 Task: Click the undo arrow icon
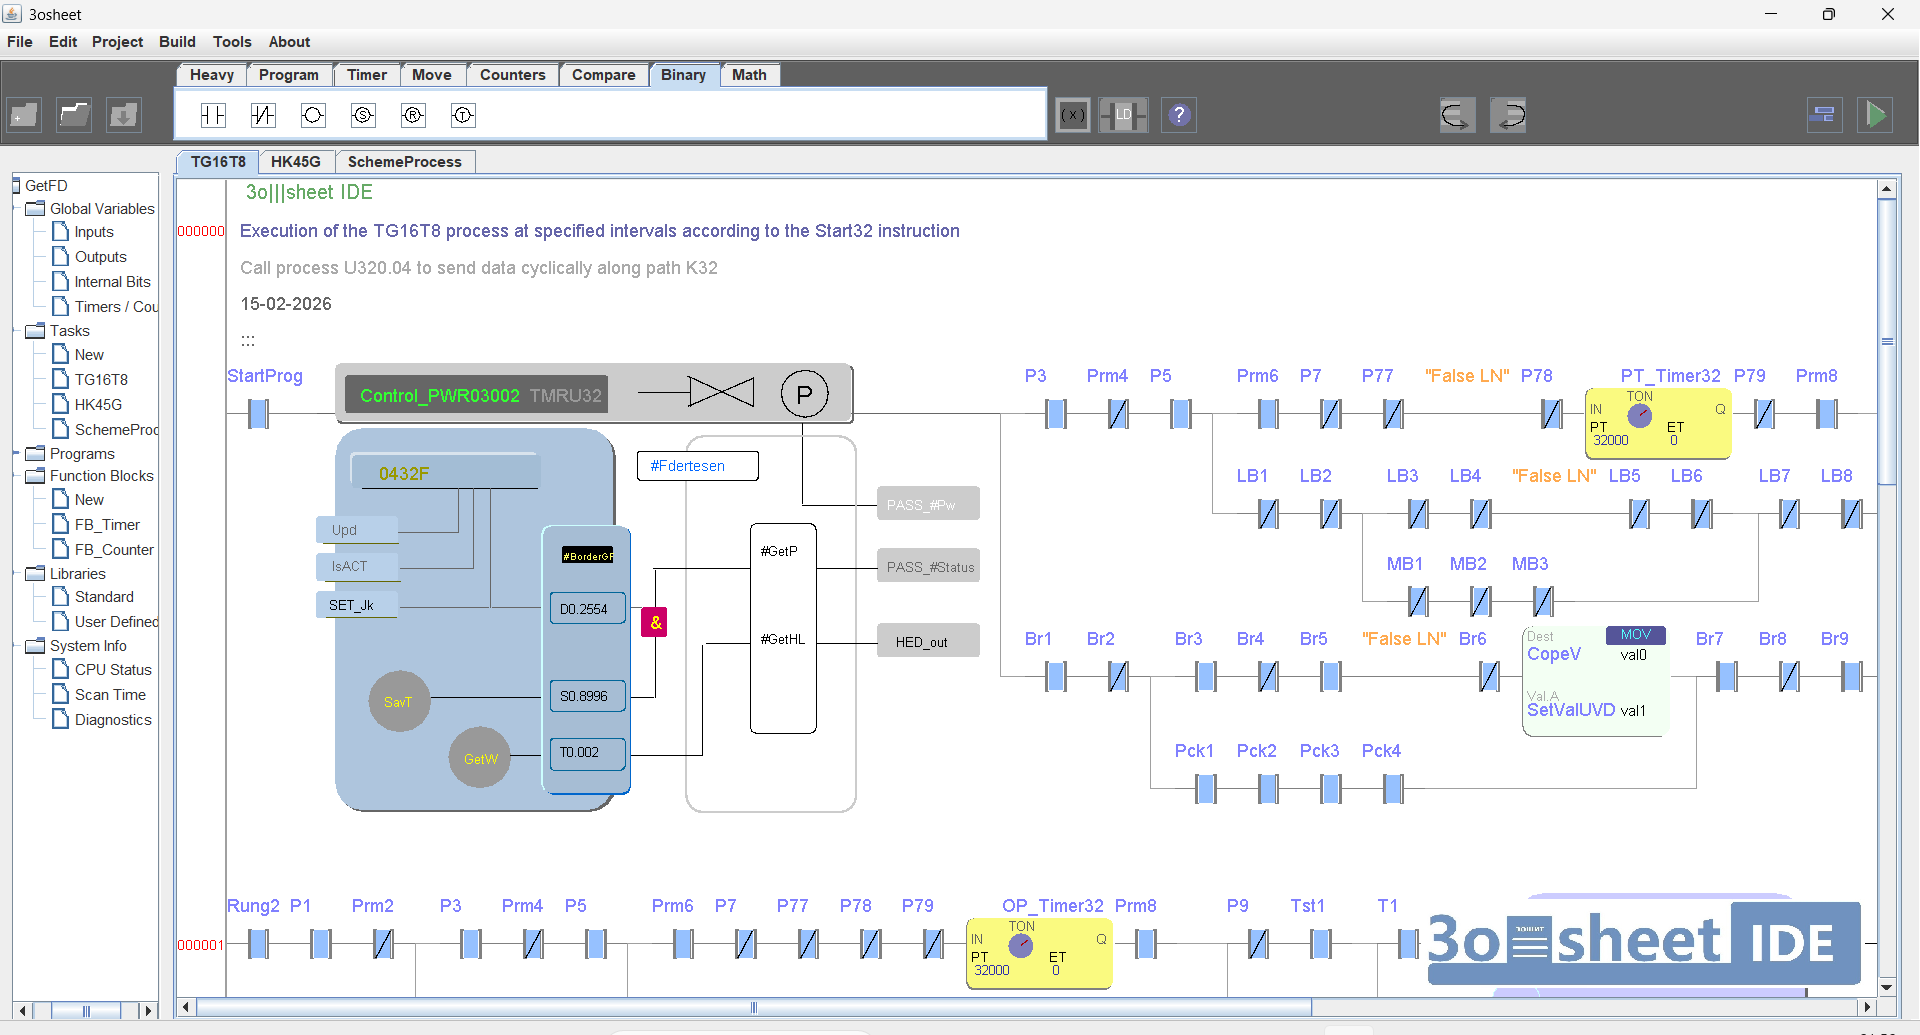click(x=1456, y=115)
